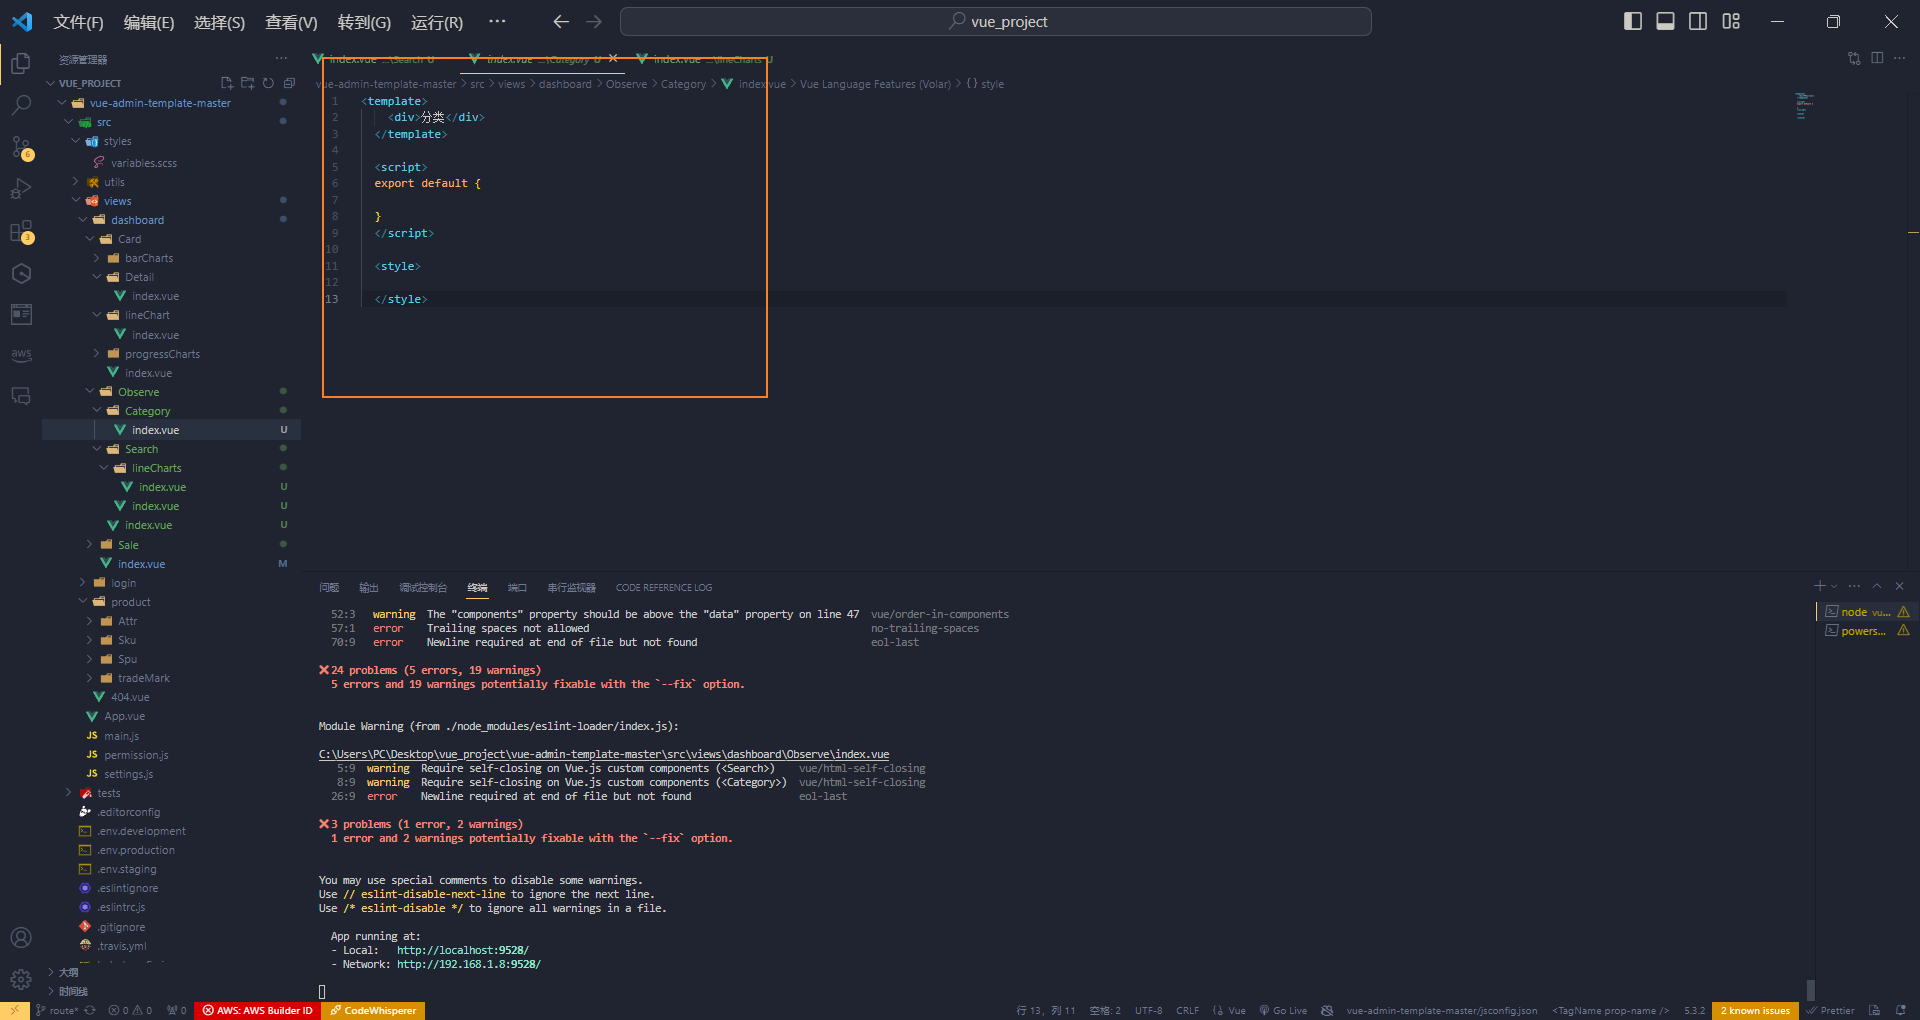Viewport: 1920px width, 1020px height.
Task: Open terminal launch profile dropdown
Action: coord(1834,586)
